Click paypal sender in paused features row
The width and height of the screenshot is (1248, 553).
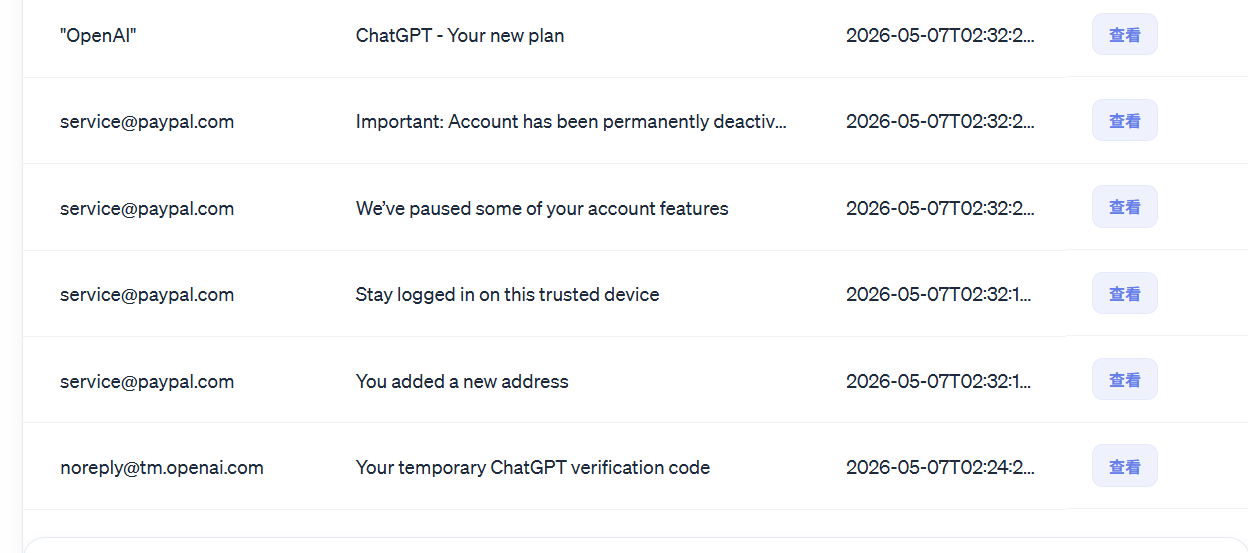pos(147,208)
